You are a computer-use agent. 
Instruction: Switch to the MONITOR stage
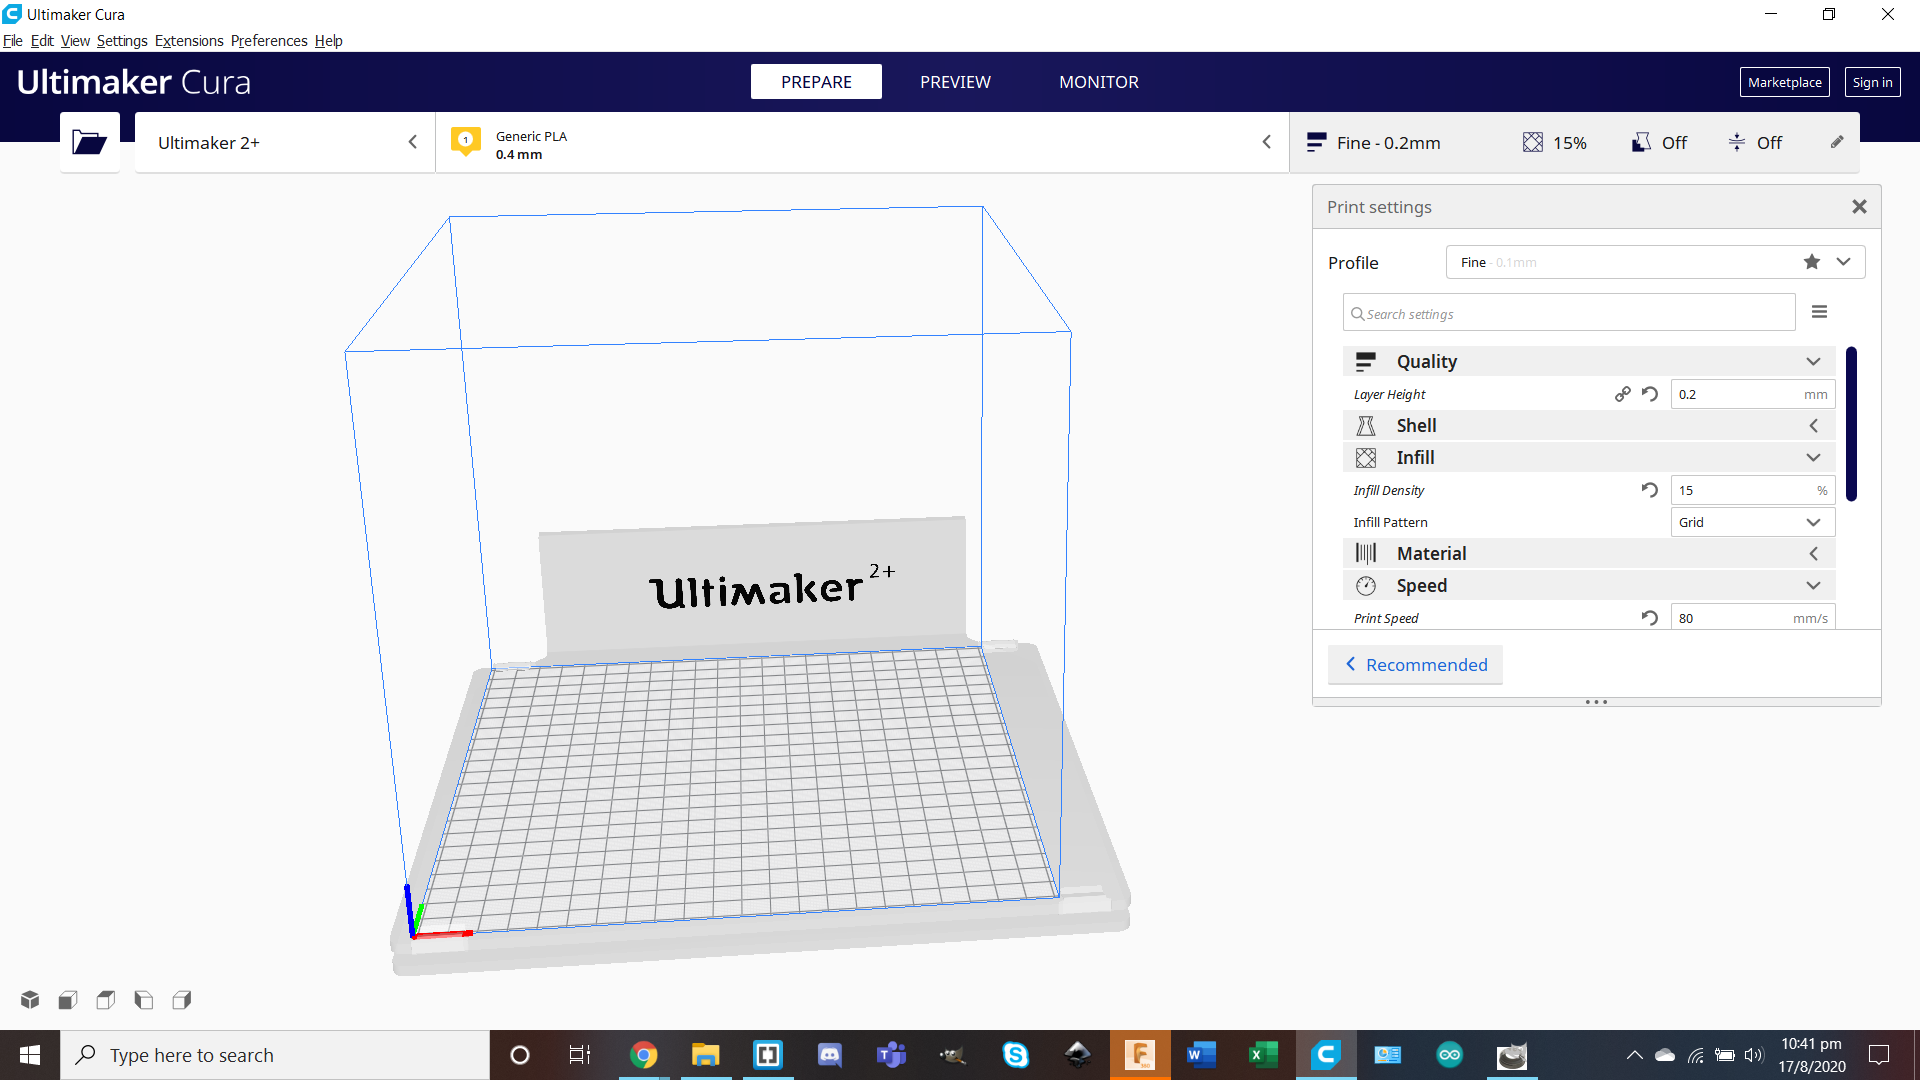pyautogui.click(x=1099, y=82)
